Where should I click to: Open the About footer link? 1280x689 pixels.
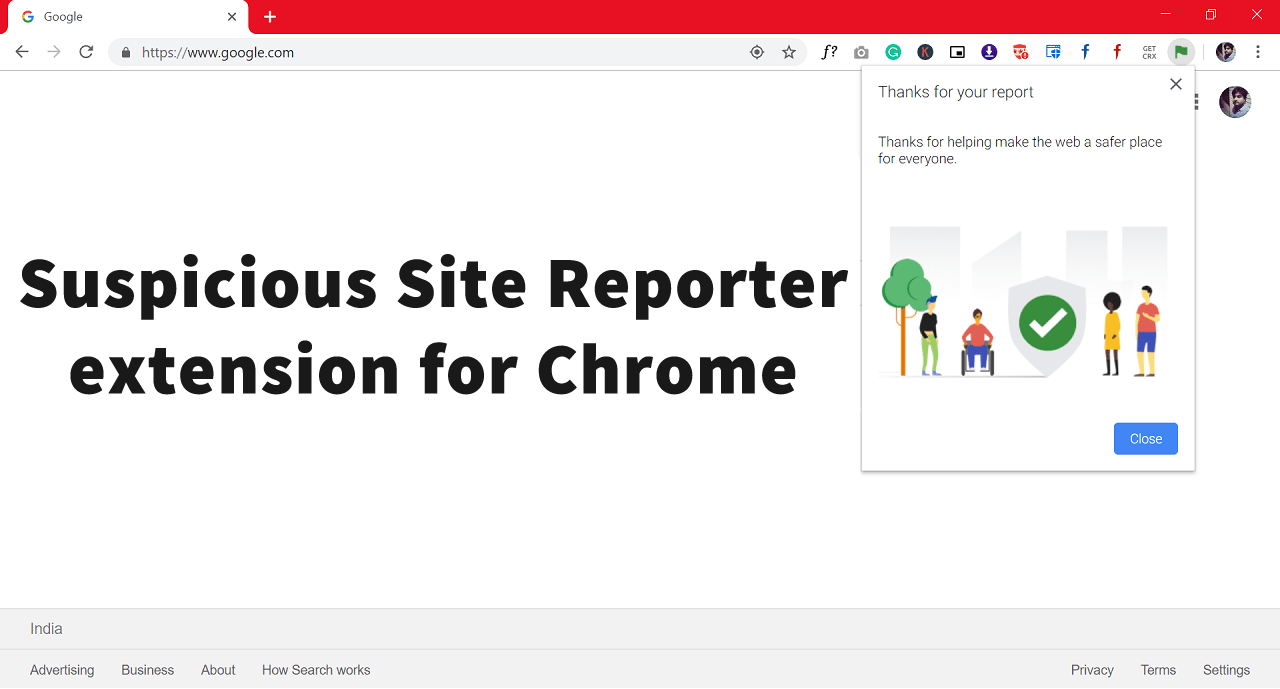click(218, 670)
